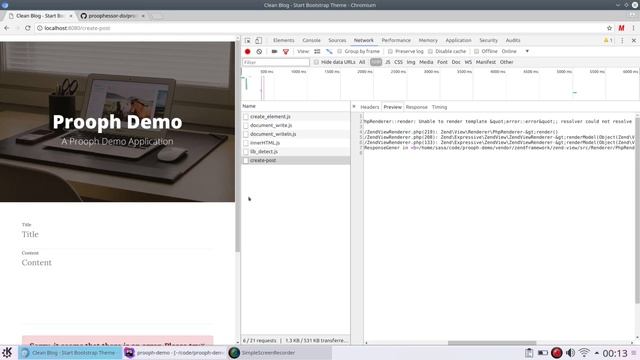Clear the network log
This screenshot has width=640, height=360.
(259, 51)
